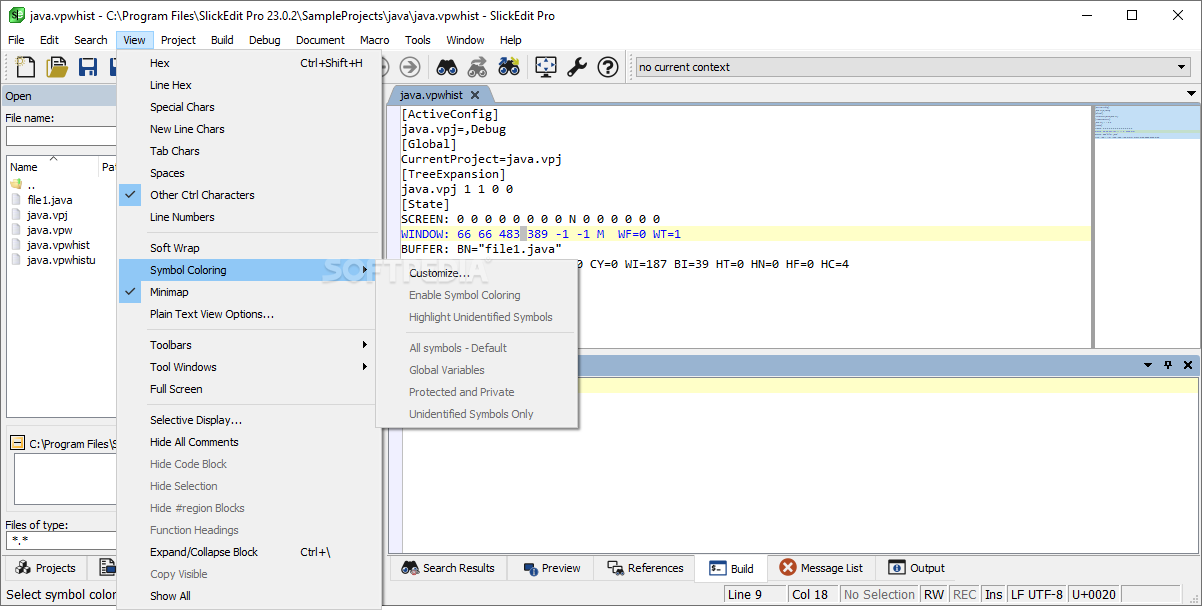Open the Build menu
The image size is (1202, 610).
coord(222,40)
